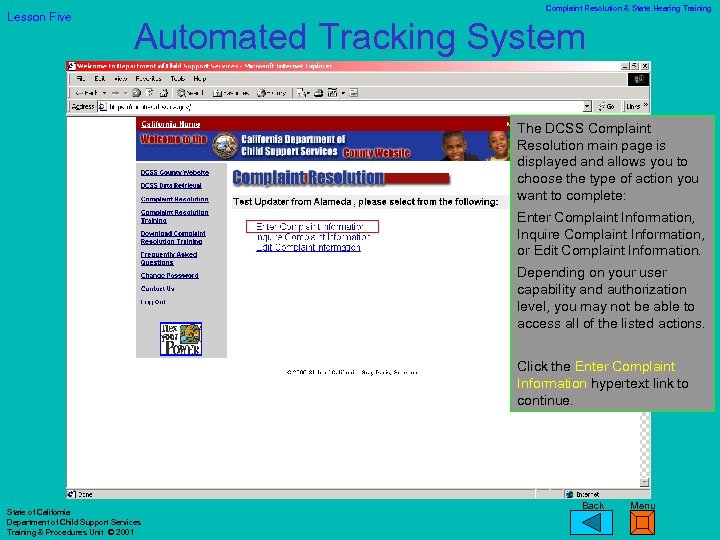Click the blue Back arrow navigation button

point(591,523)
